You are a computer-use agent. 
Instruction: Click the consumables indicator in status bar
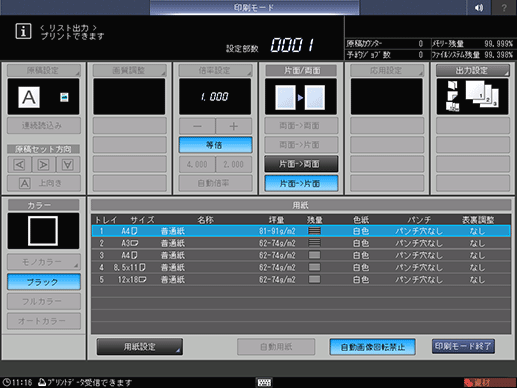[489, 382]
